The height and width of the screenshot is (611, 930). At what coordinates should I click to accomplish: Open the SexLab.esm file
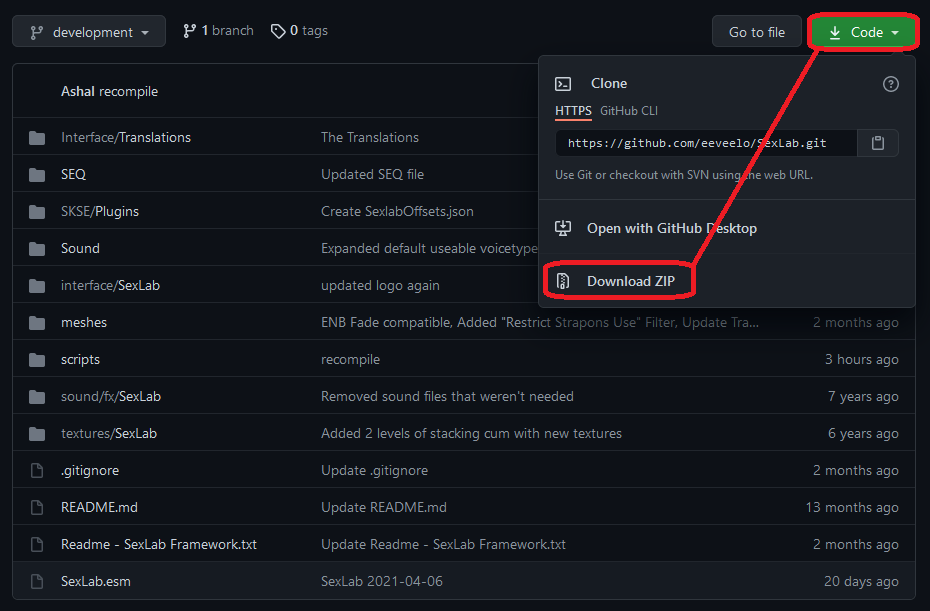coord(95,581)
